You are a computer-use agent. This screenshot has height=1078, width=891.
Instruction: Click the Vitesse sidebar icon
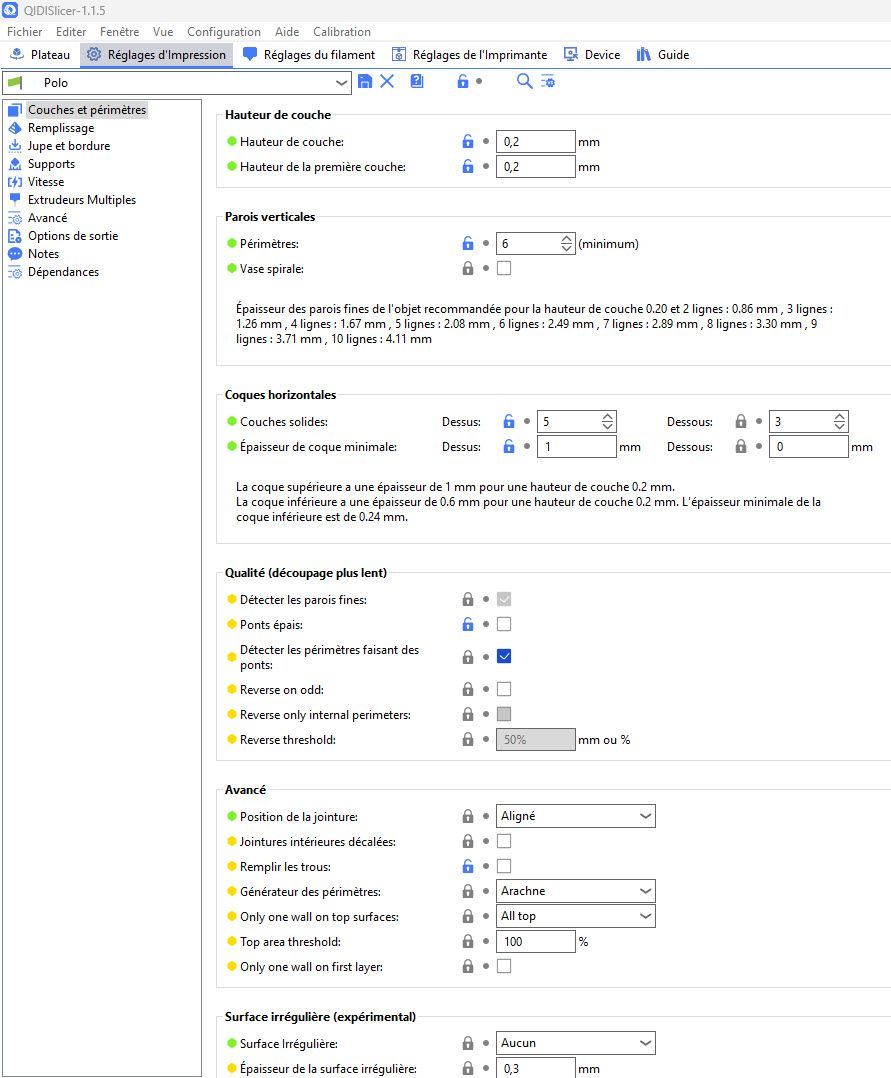15,182
